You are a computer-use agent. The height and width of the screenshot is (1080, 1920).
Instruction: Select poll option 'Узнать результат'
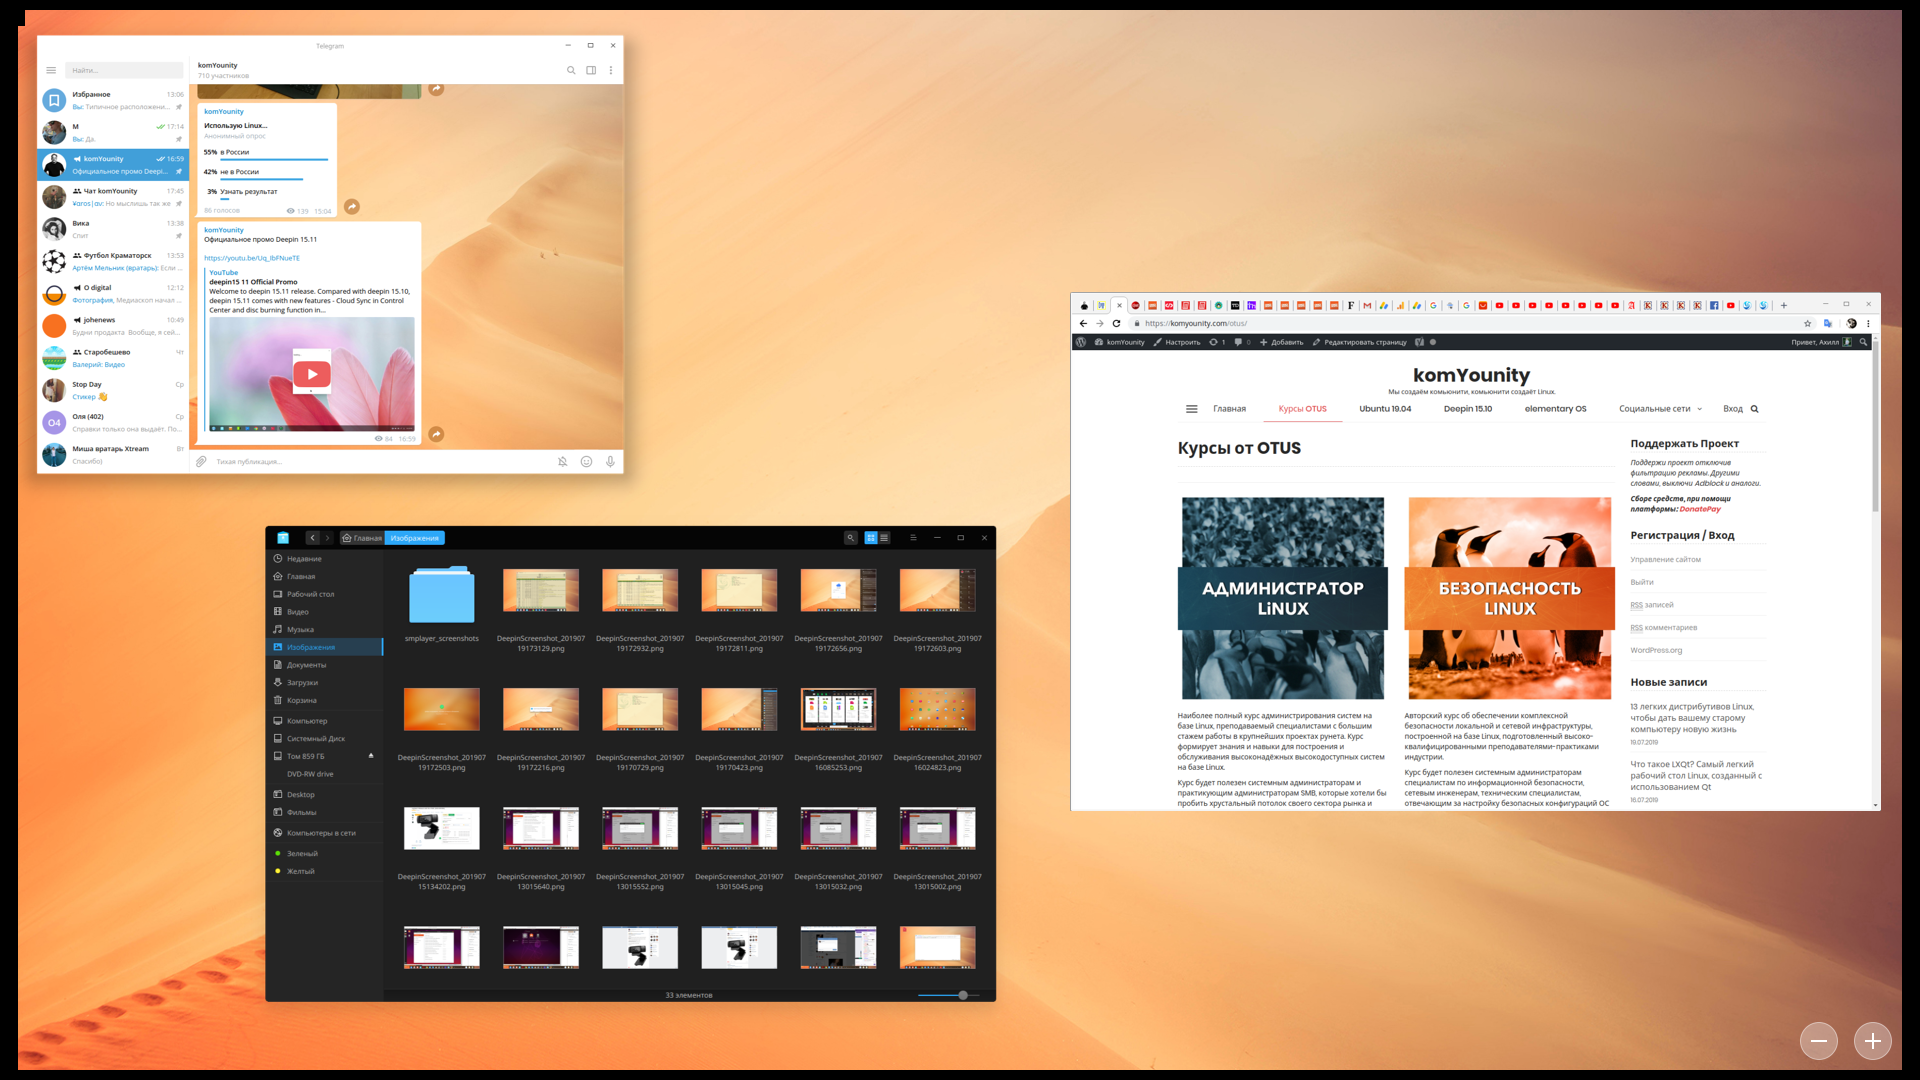pyautogui.click(x=266, y=193)
